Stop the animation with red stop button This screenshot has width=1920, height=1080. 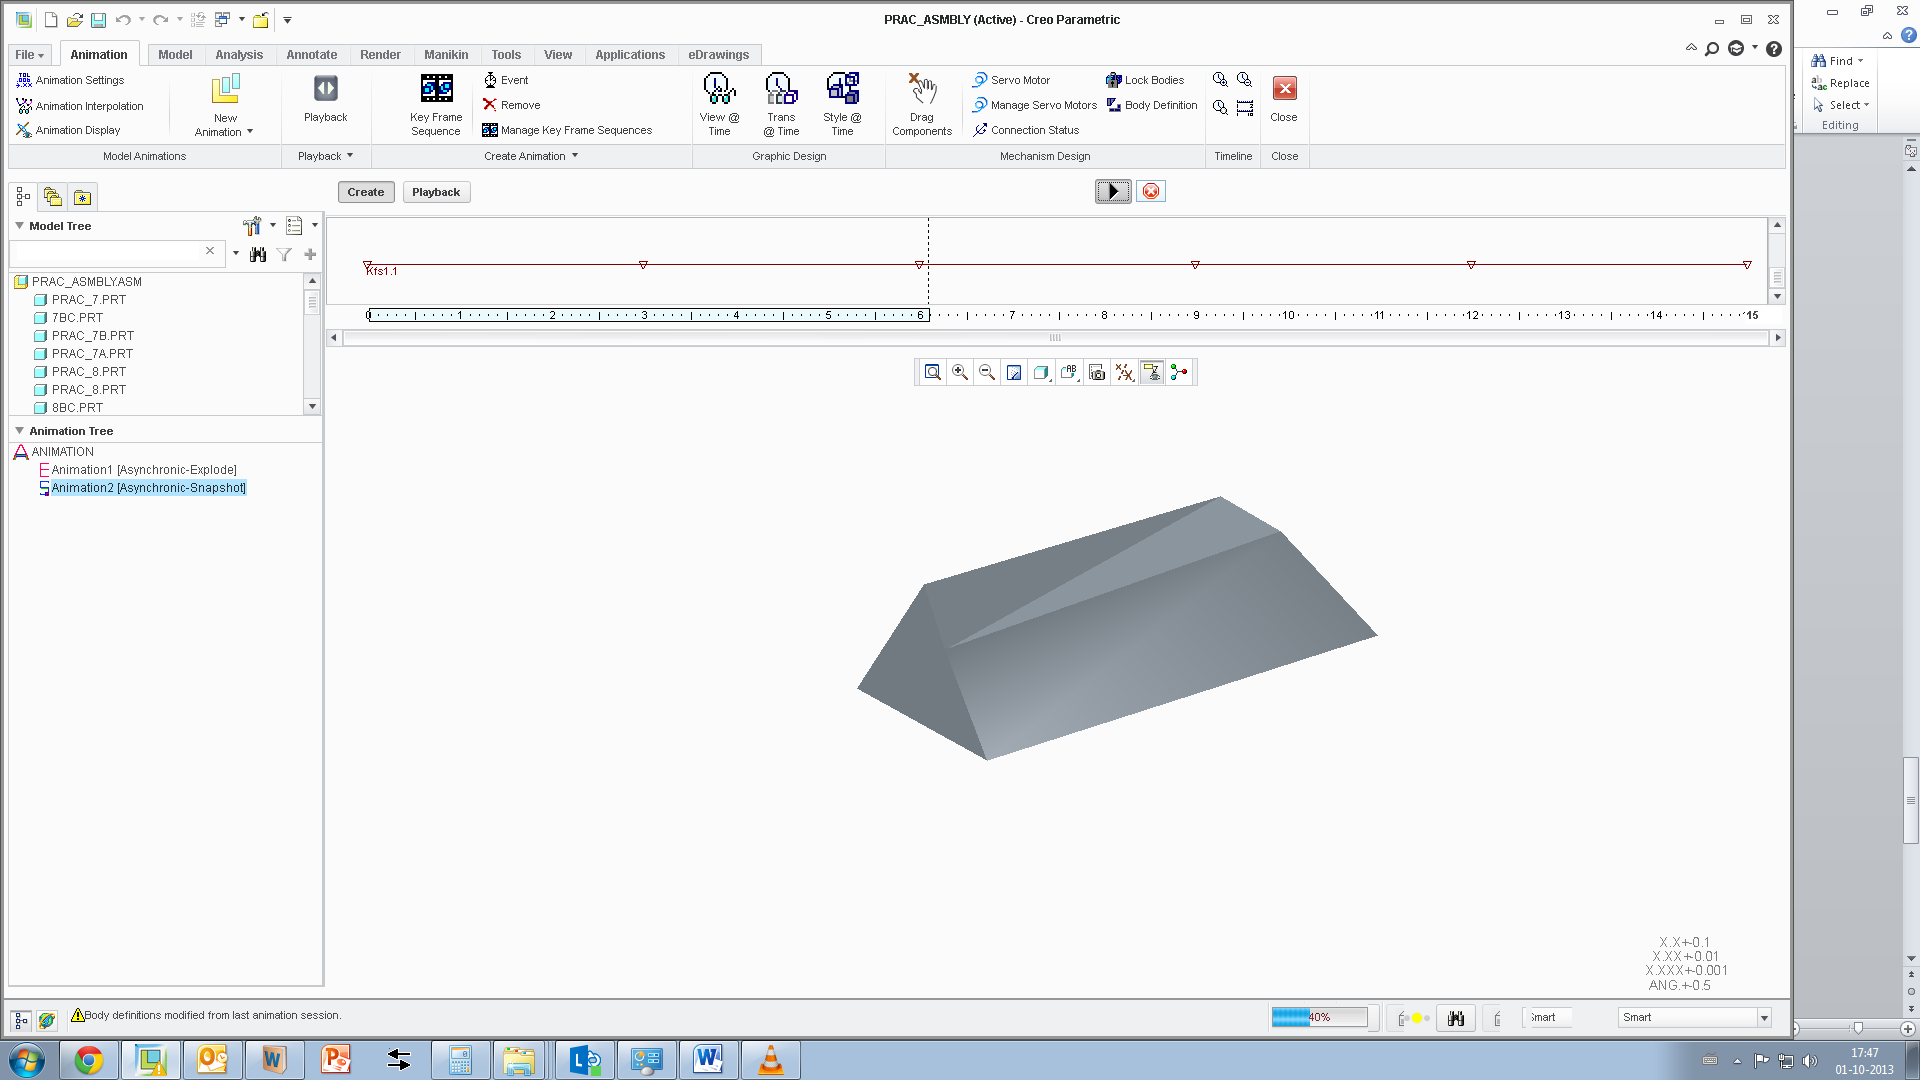1151,191
